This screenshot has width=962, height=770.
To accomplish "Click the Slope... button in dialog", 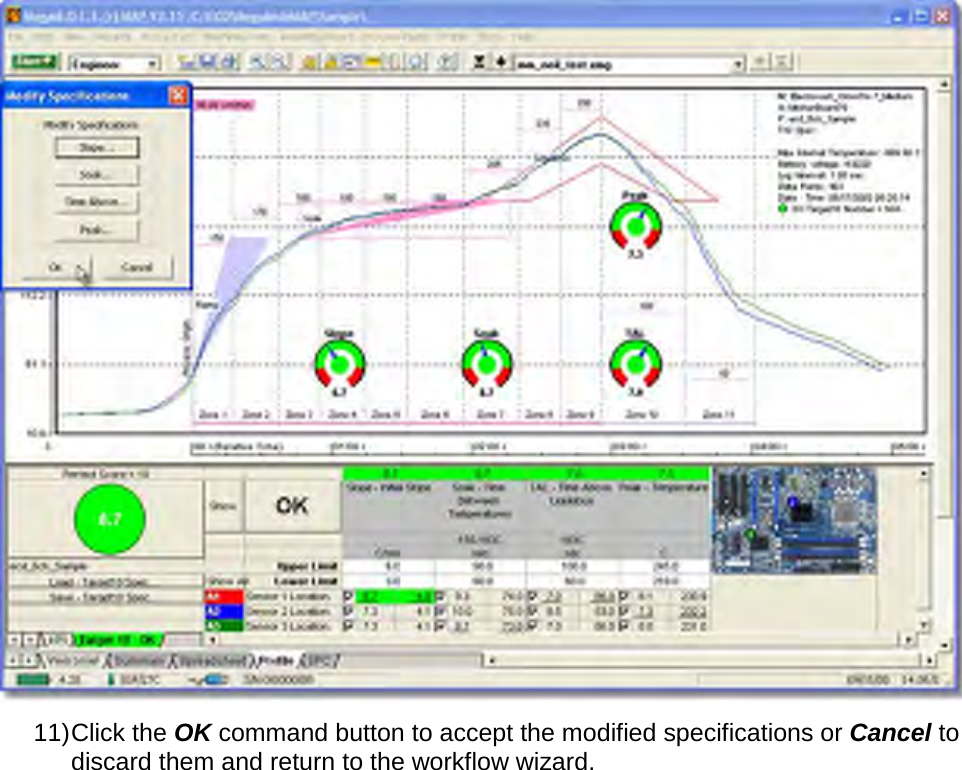I will click(97, 147).
